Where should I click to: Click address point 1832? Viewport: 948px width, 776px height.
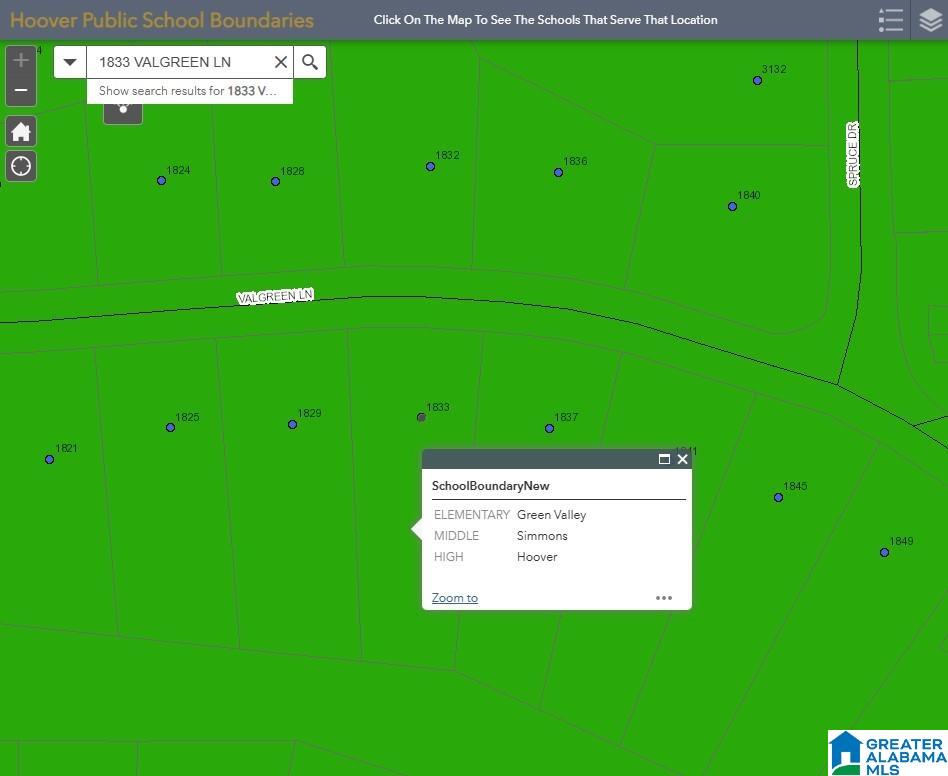tap(430, 166)
